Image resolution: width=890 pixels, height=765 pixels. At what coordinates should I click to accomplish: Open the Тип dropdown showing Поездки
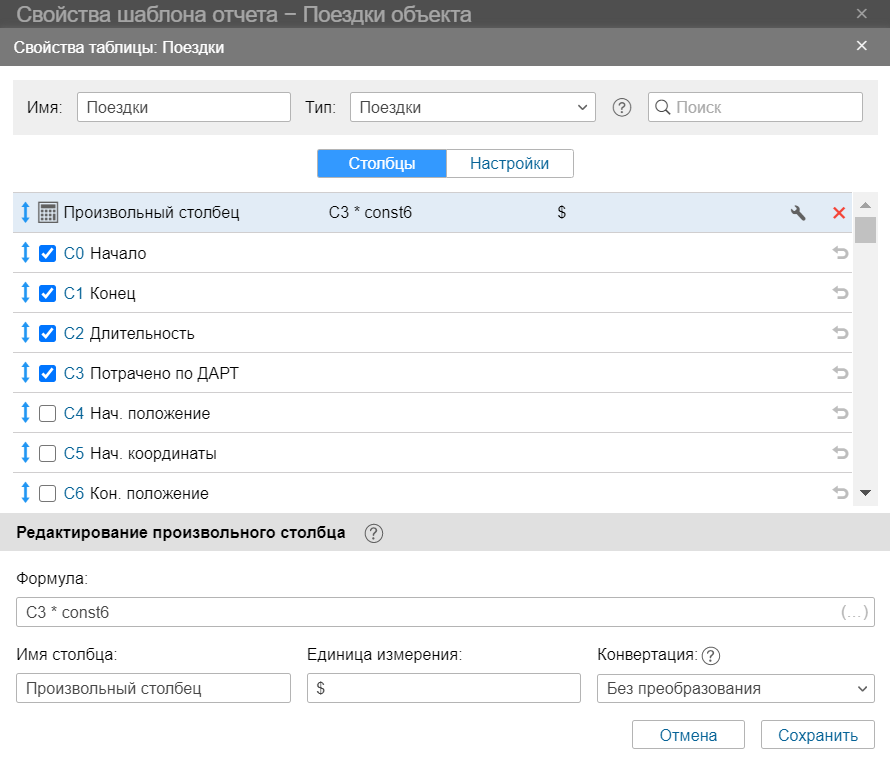click(472, 108)
